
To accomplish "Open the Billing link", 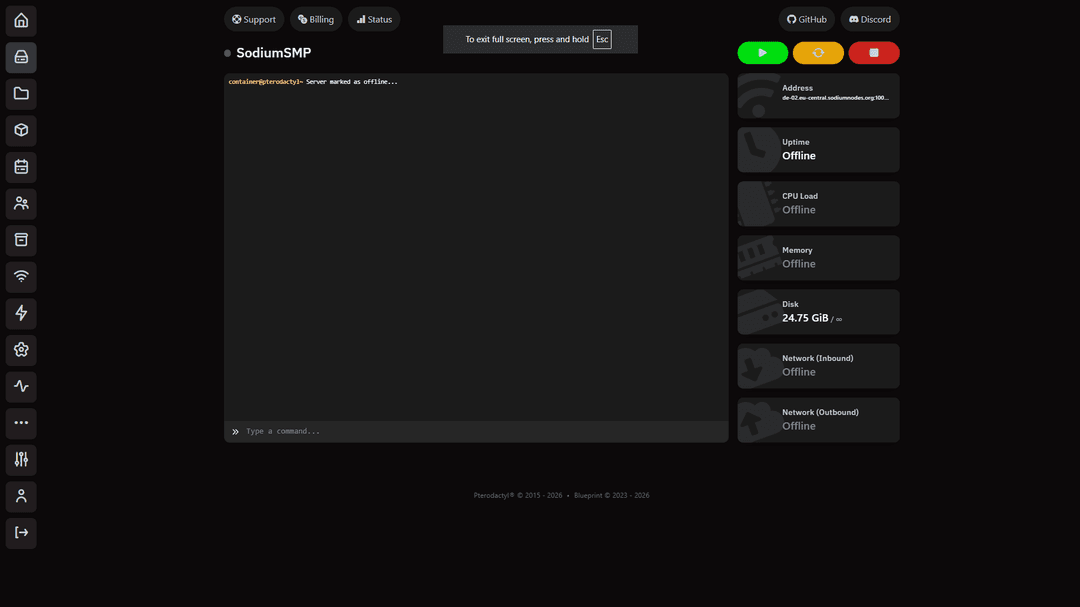I will point(316,19).
